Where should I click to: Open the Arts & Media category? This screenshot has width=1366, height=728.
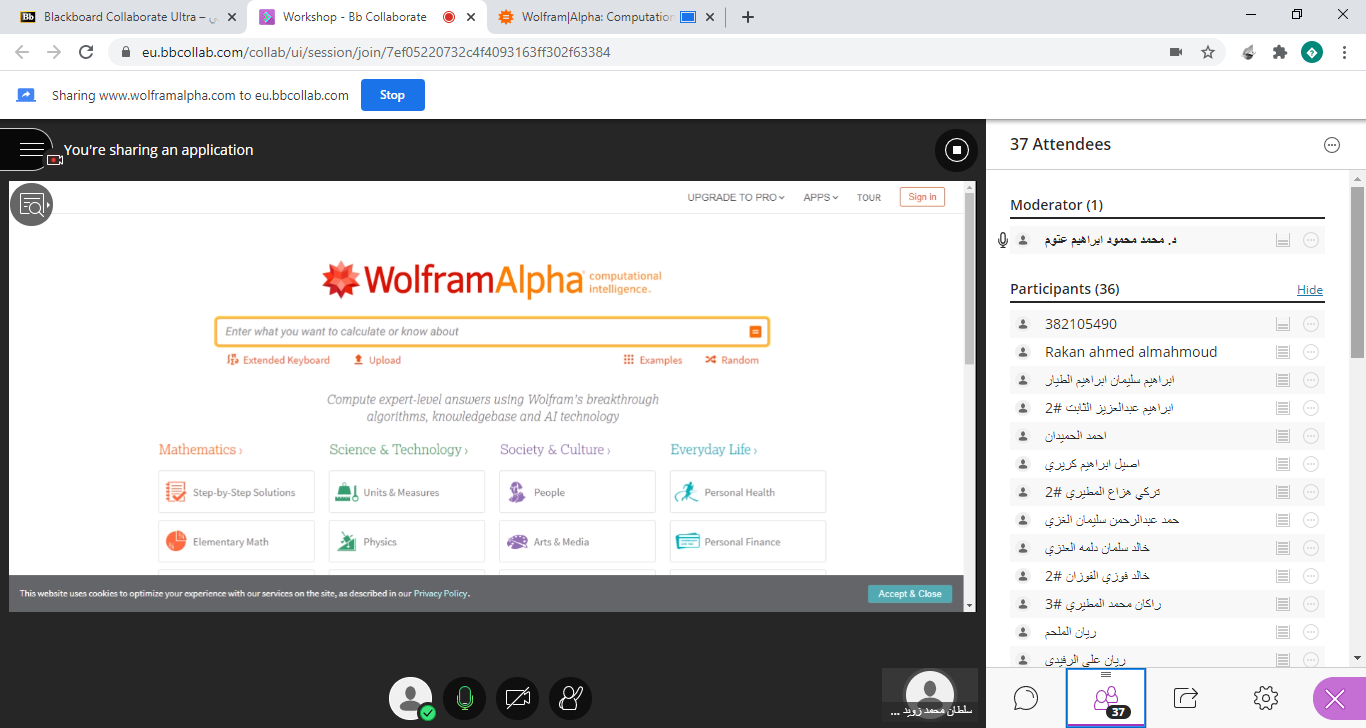577,542
